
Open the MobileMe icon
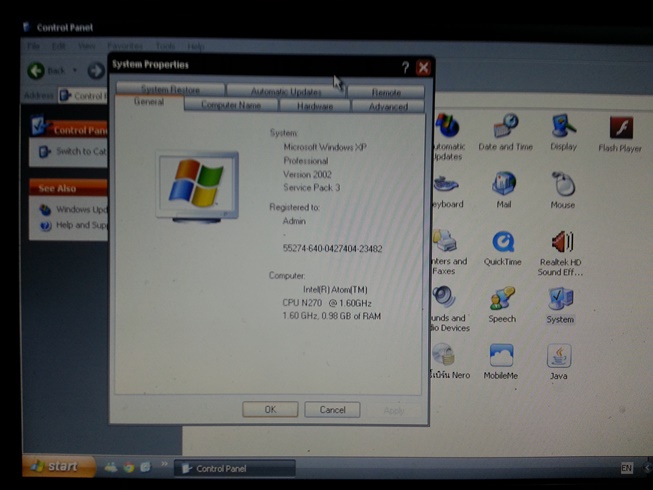click(x=501, y=358)
